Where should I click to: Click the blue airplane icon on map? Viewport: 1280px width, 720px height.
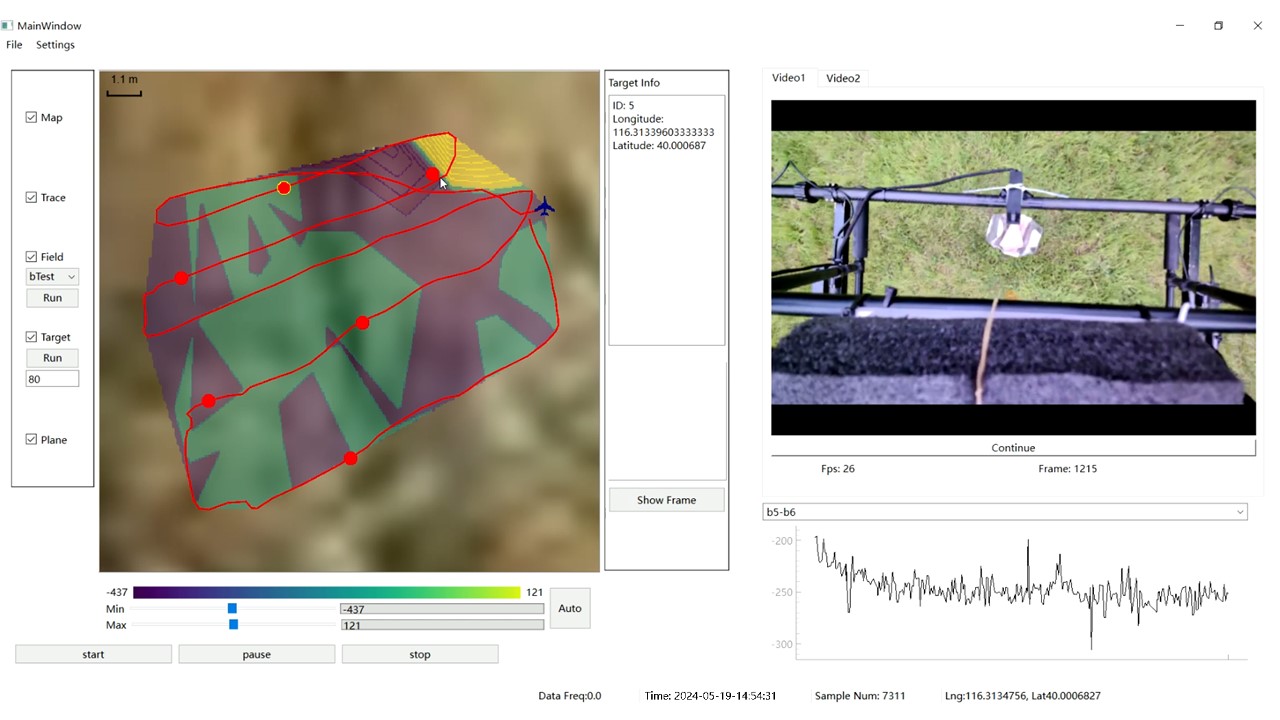(544, 207)
